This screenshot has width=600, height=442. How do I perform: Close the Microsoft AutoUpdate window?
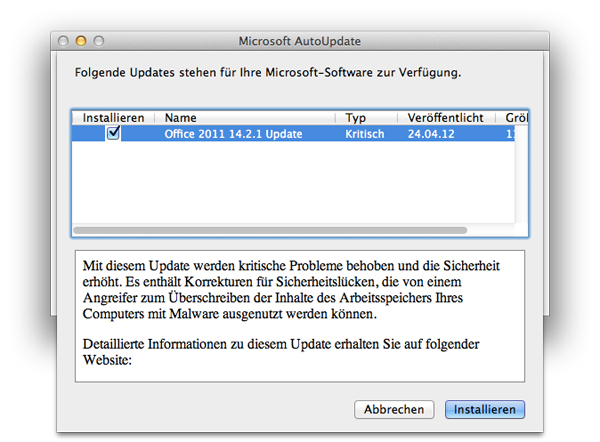point(63,41)
